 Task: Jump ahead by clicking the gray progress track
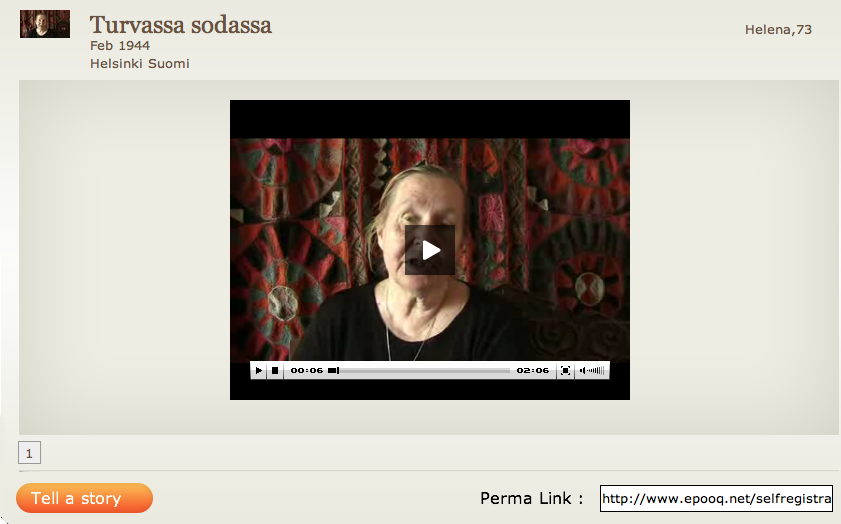point(424,371)
